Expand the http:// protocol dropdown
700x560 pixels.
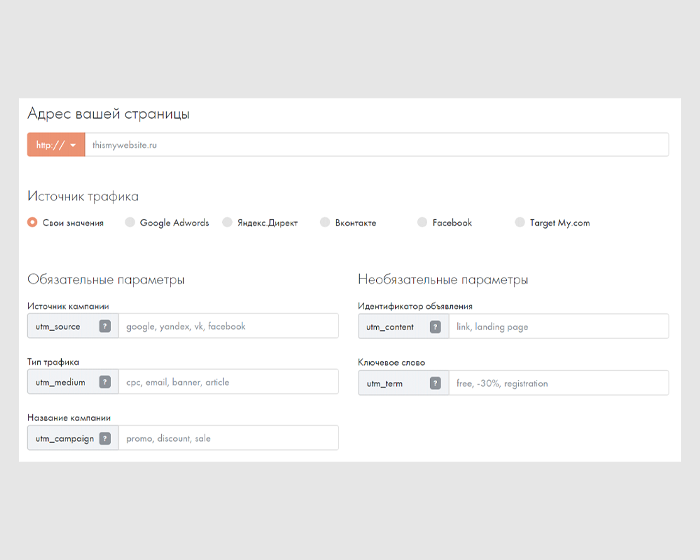(56, 145)
